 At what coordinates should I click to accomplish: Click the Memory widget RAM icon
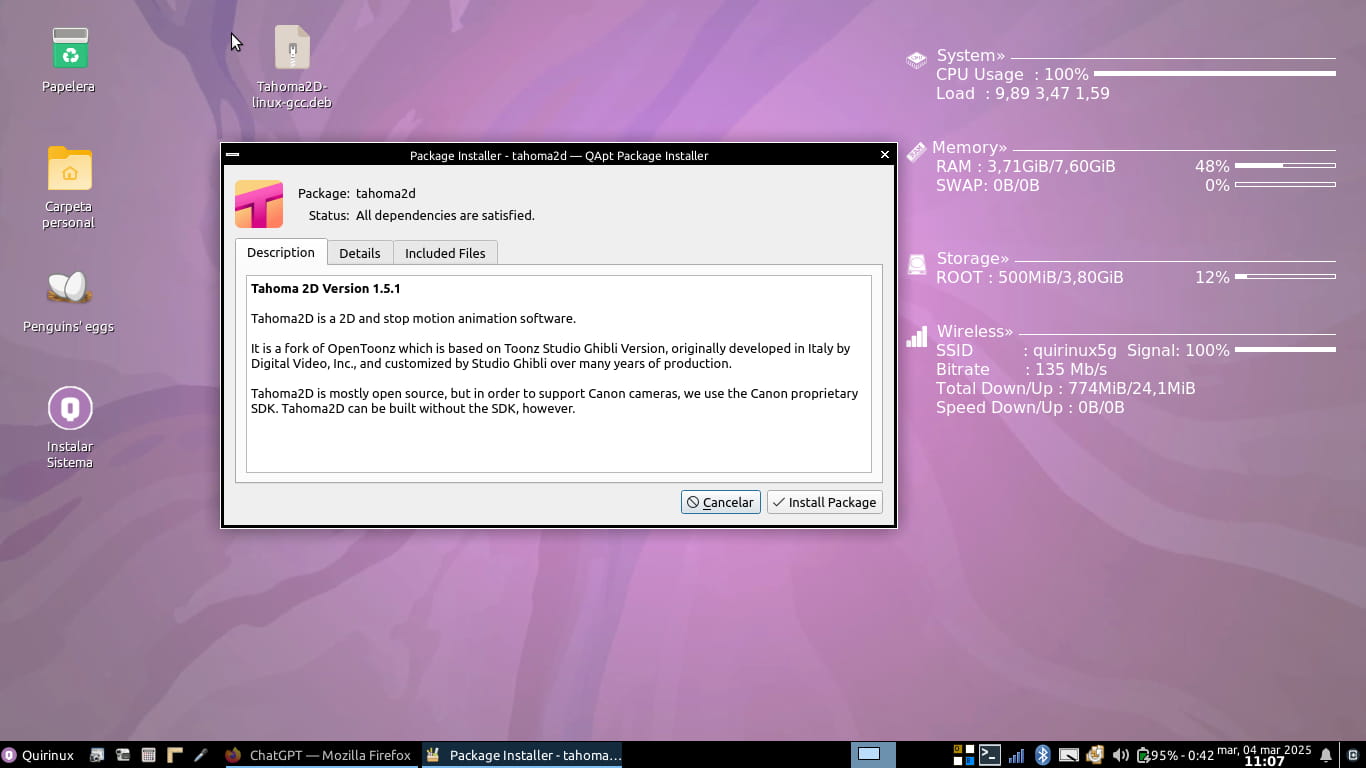(916, 152)
